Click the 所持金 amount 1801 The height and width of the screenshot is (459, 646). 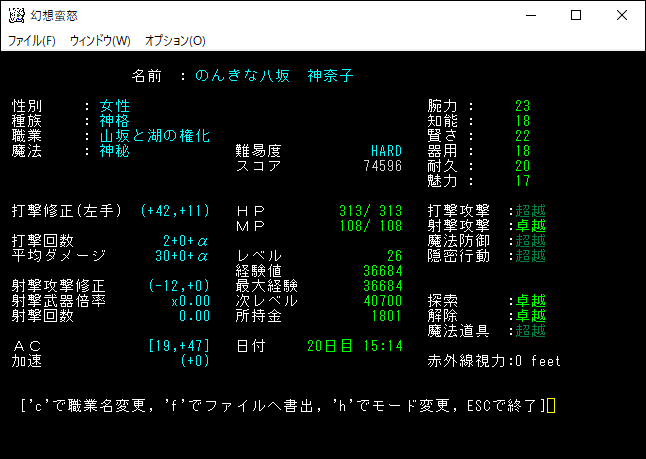386,316
